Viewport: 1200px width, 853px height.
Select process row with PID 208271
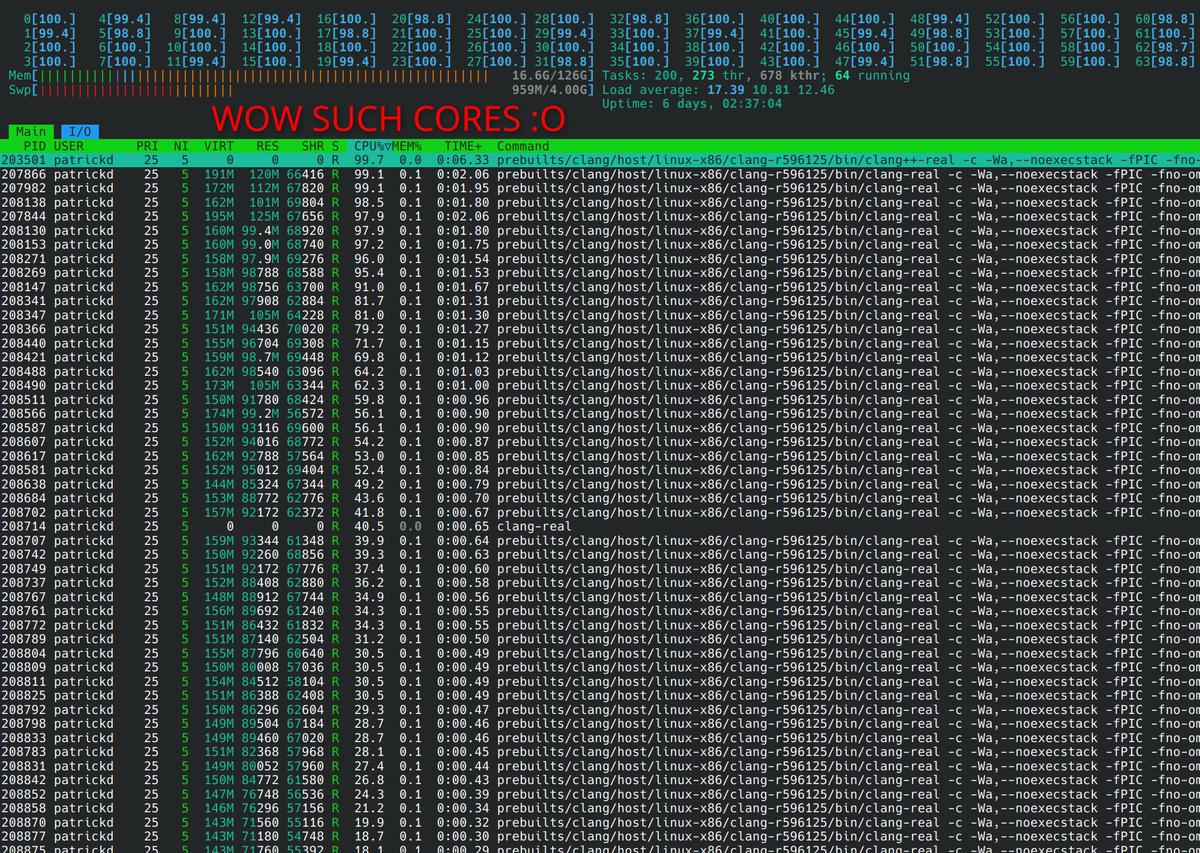pyautogui.click(x=600, y=259)
